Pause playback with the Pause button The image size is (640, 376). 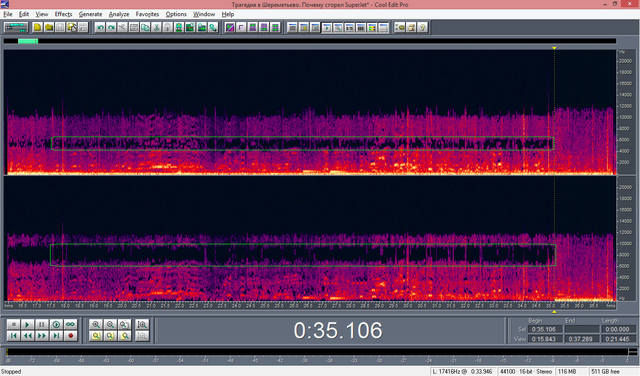[x=42, y=325]
